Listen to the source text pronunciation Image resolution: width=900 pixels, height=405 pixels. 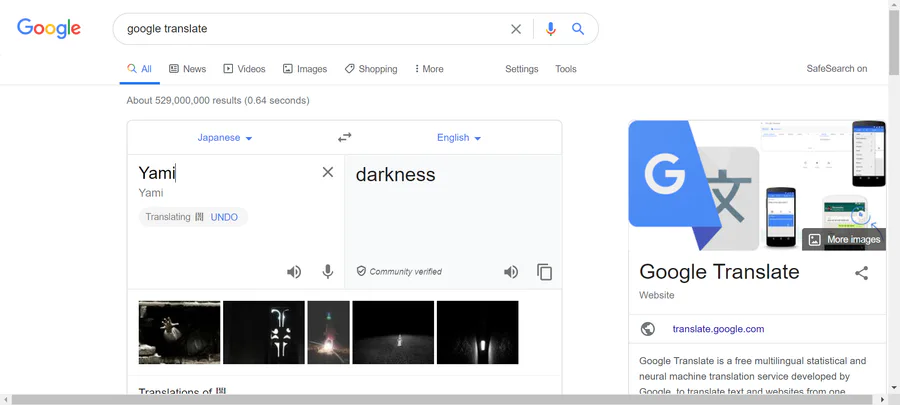[x=294, y=272]
